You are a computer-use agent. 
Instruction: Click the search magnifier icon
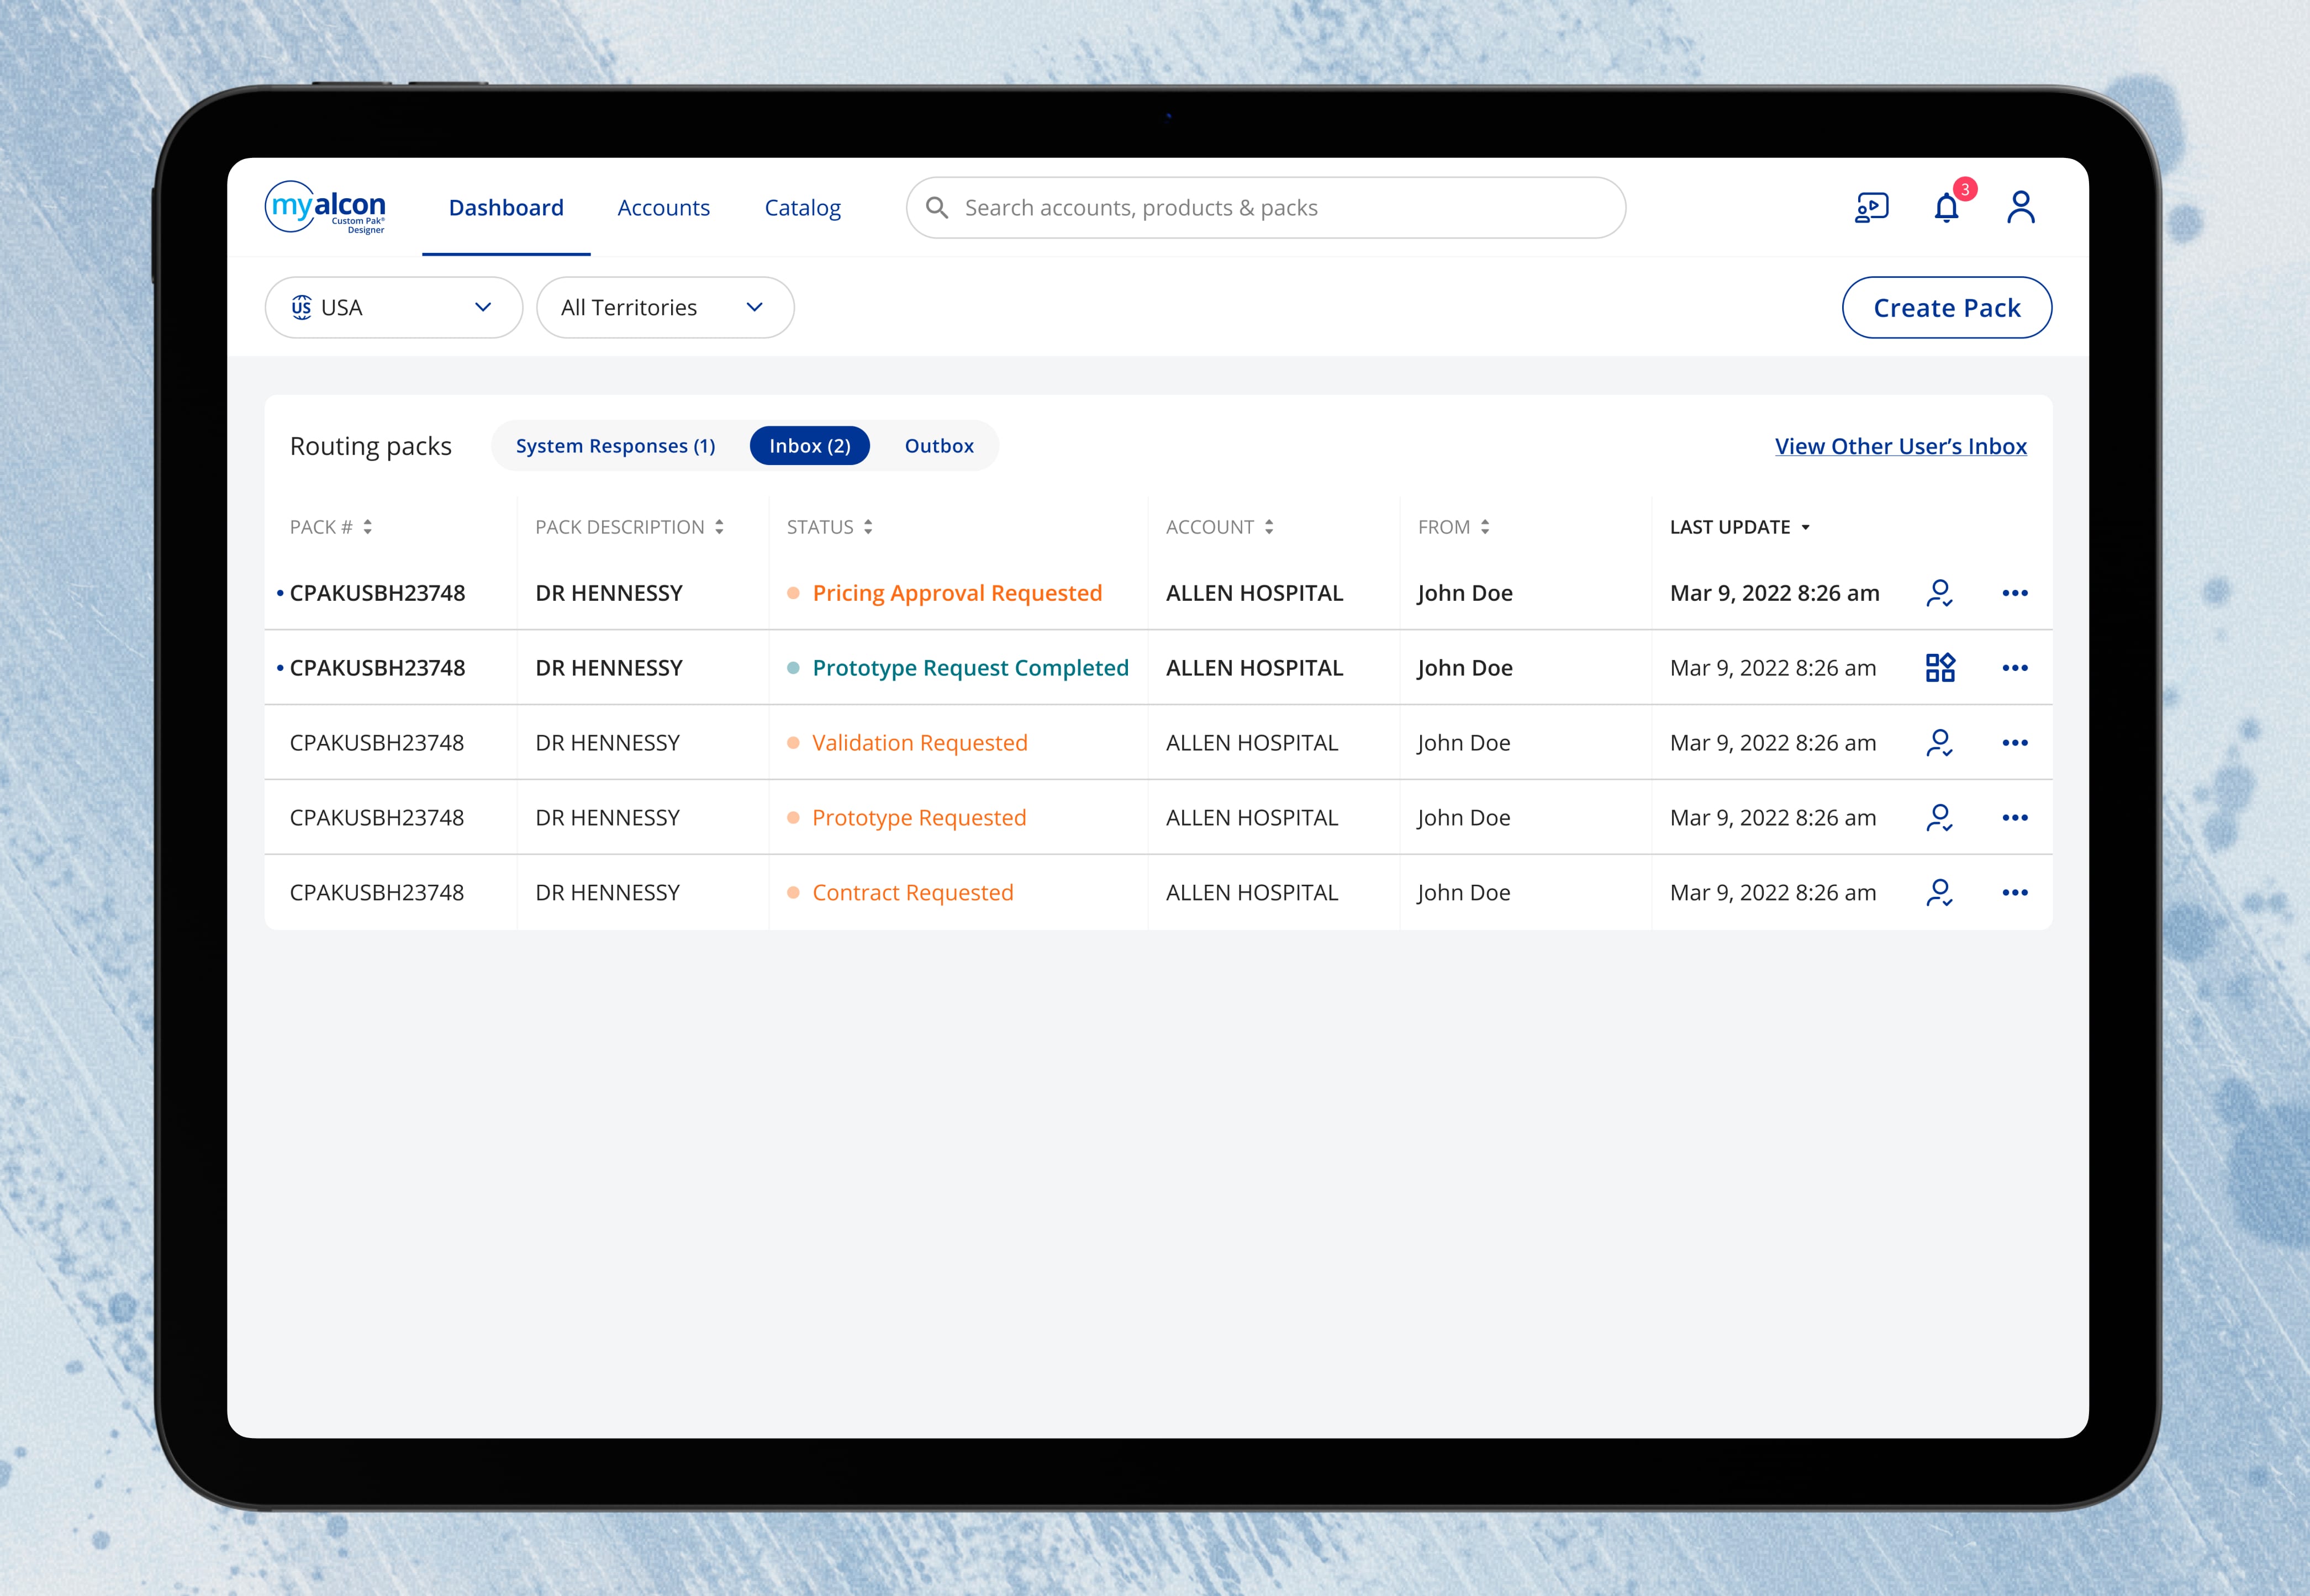tap(937, 207)
